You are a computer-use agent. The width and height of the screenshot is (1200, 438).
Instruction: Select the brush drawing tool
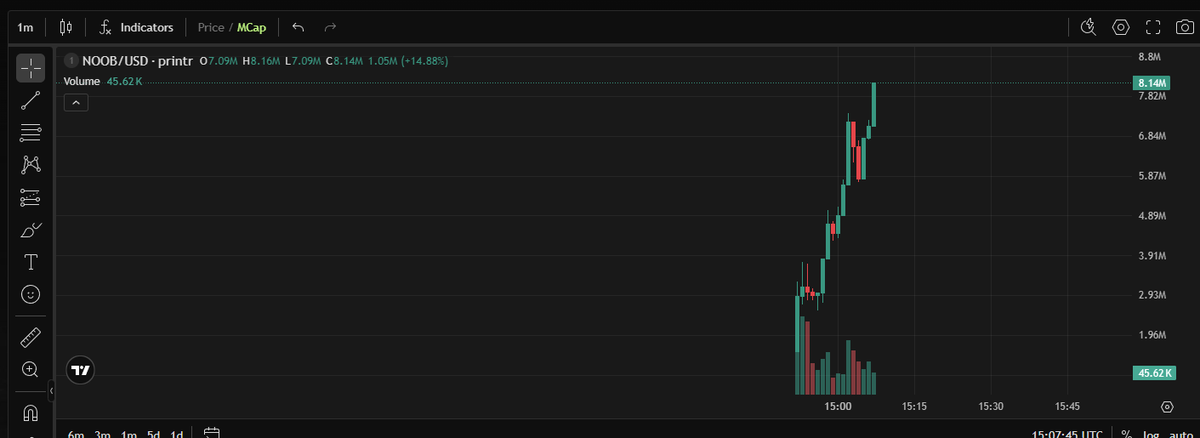click(31, 230)
